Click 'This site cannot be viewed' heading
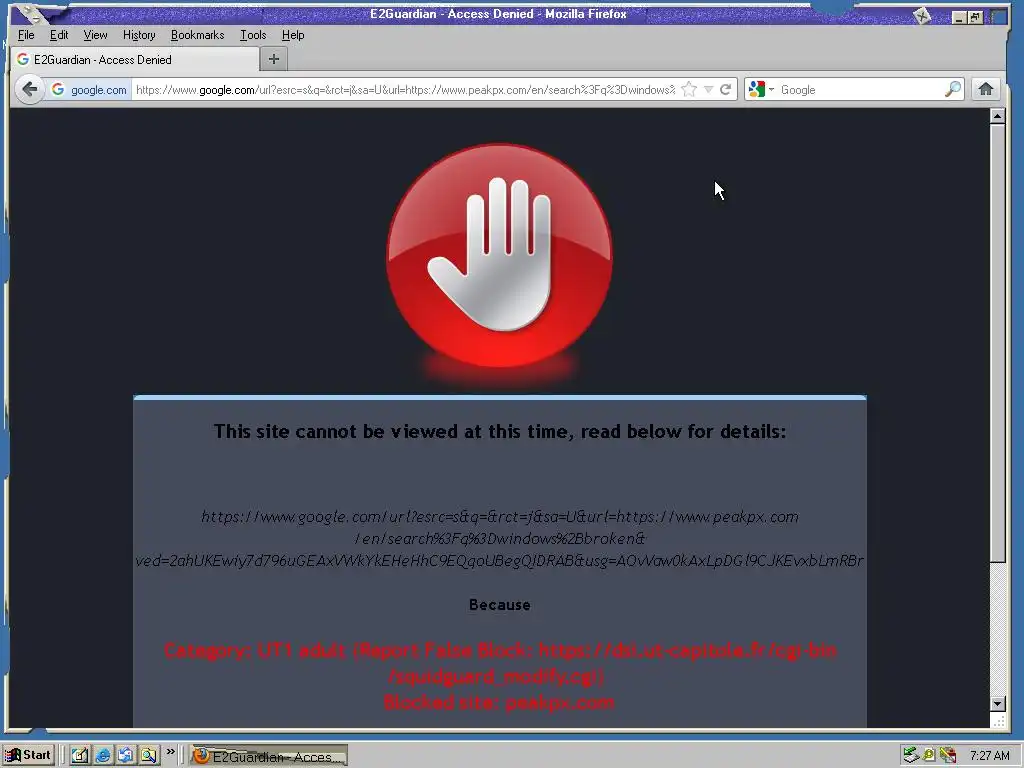 click(500, 432)
